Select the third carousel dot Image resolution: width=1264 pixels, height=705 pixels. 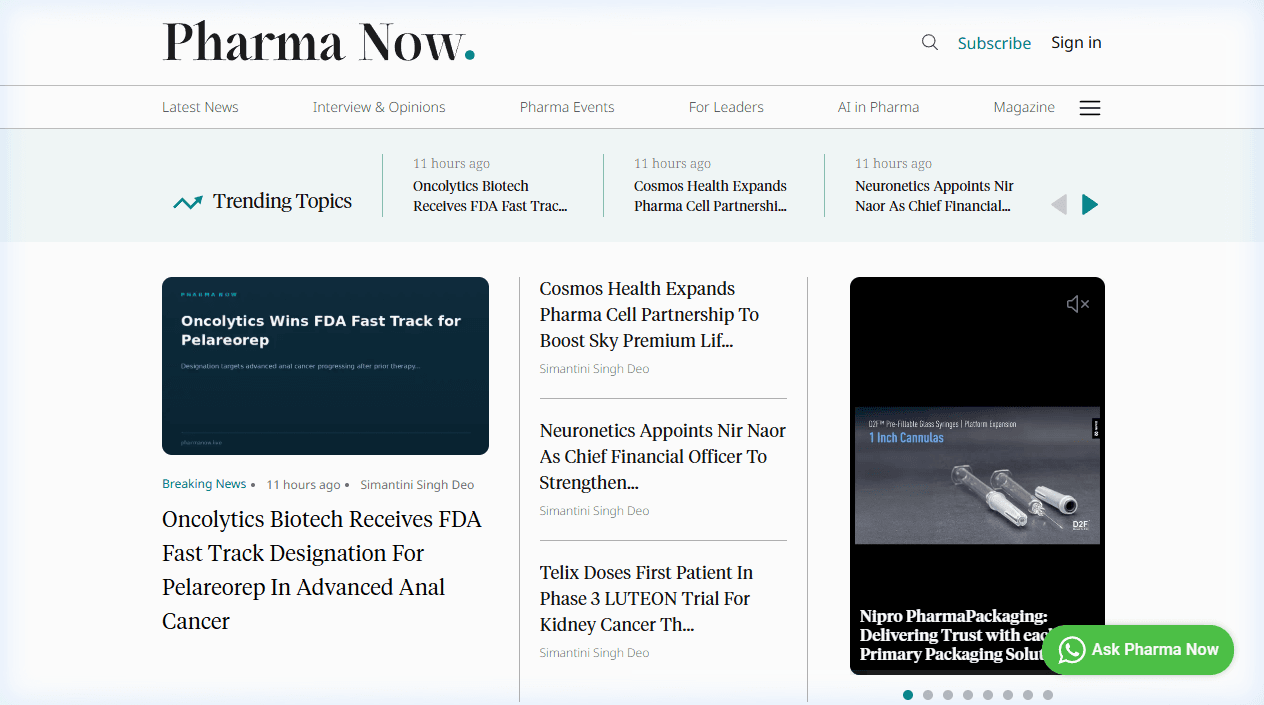[x=948, y=695]
